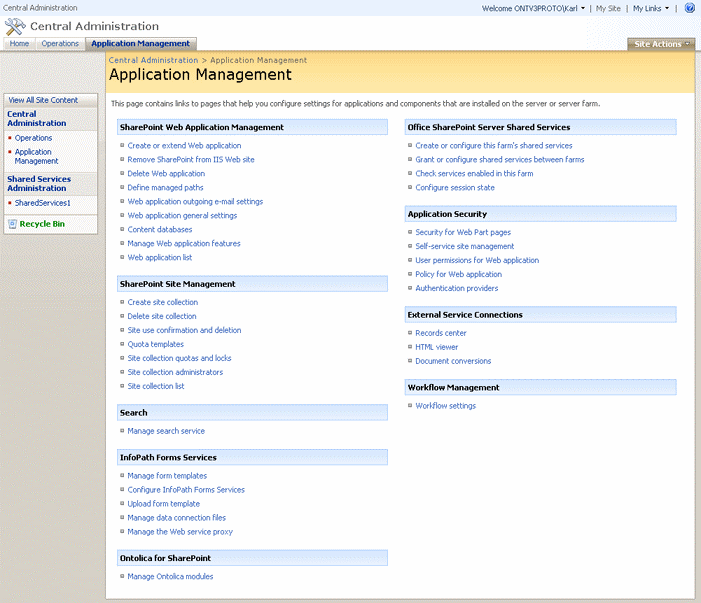
Task: Open Manage search service
Action: pyautogui.click(x=166, y=431)
